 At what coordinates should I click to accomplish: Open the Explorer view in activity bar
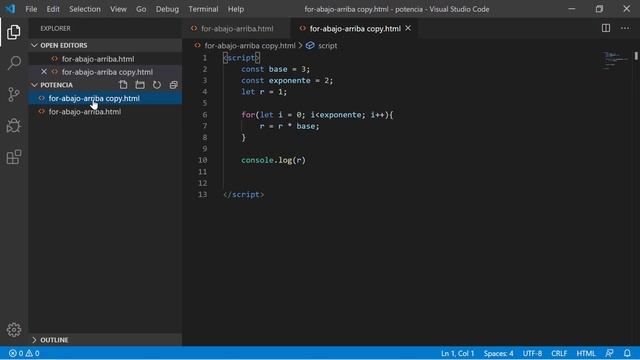(x=13, y=32)
